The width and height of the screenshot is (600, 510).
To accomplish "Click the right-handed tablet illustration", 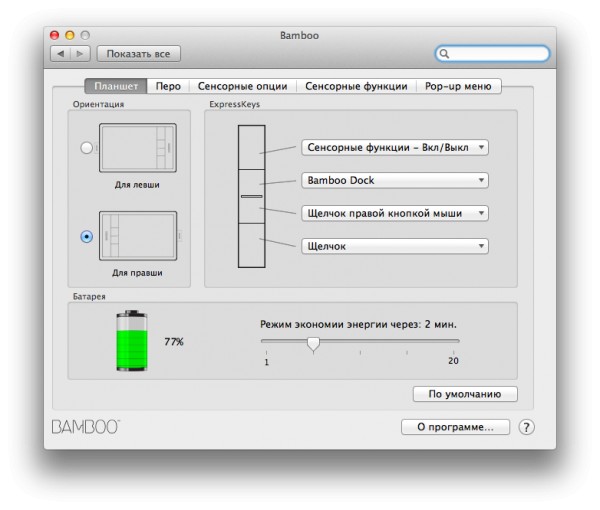I will (x=138, y=236).
